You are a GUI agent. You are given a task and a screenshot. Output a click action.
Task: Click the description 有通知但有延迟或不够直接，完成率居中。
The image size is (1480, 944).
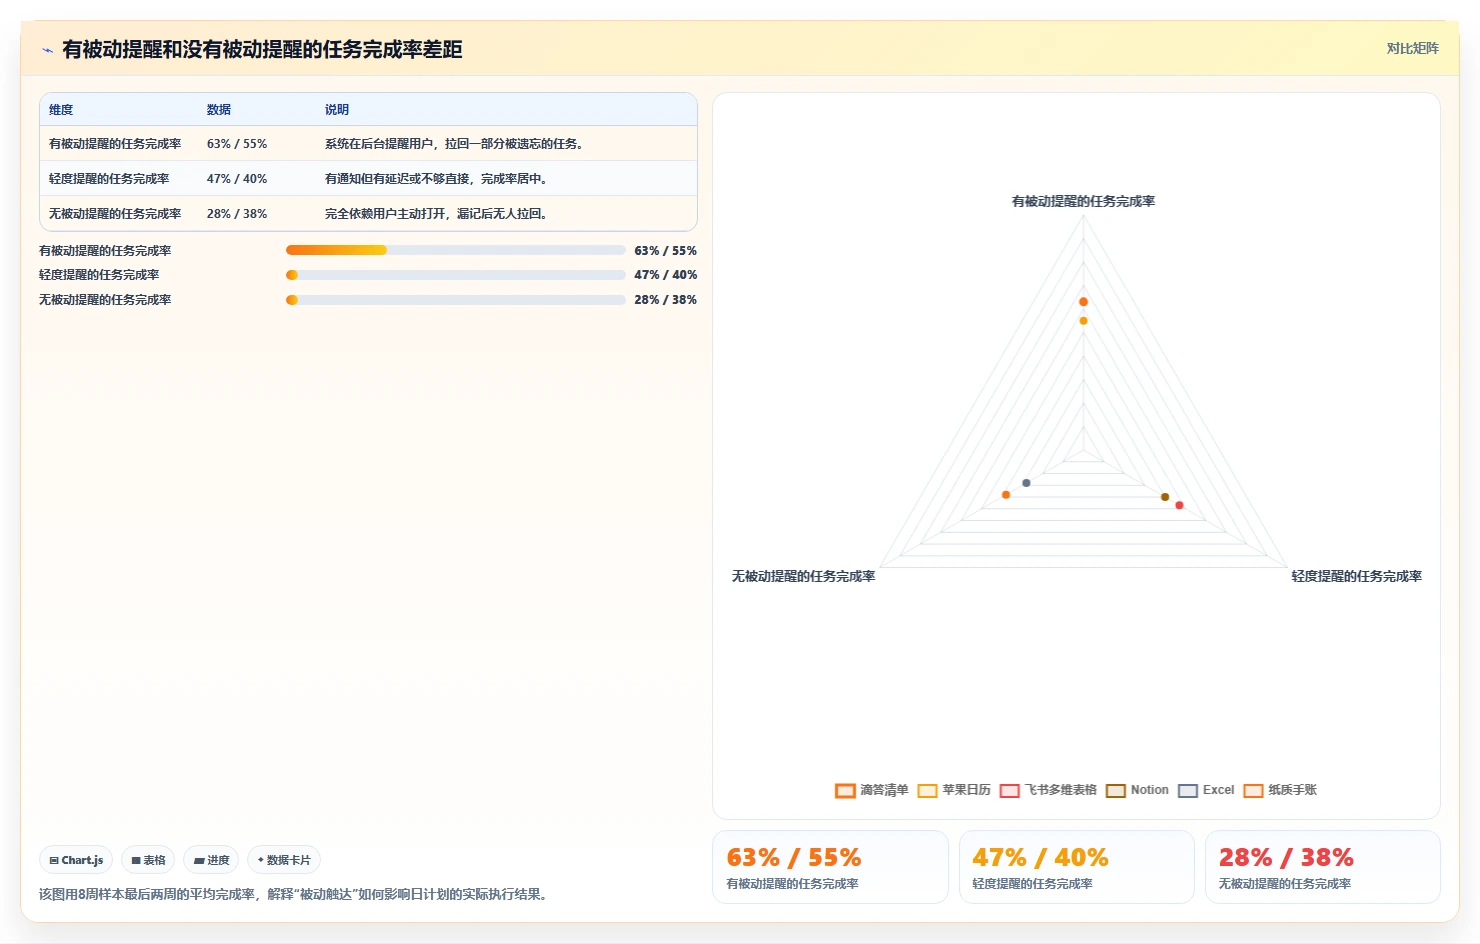pos(436,179)
